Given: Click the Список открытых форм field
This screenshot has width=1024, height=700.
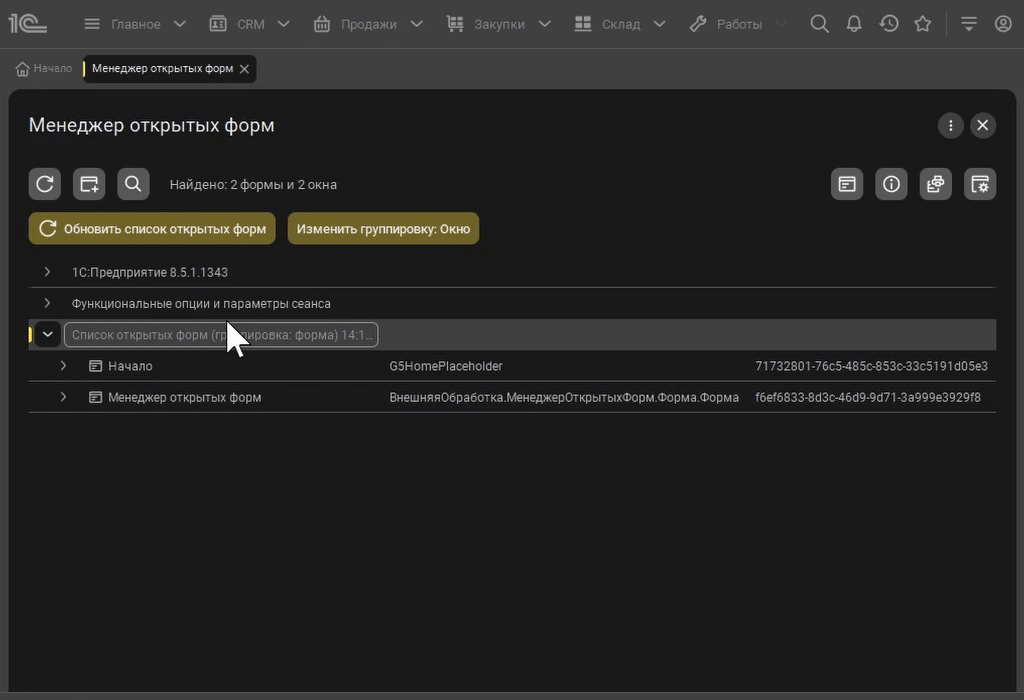Looking at the screenshot, I should point(221,335).
